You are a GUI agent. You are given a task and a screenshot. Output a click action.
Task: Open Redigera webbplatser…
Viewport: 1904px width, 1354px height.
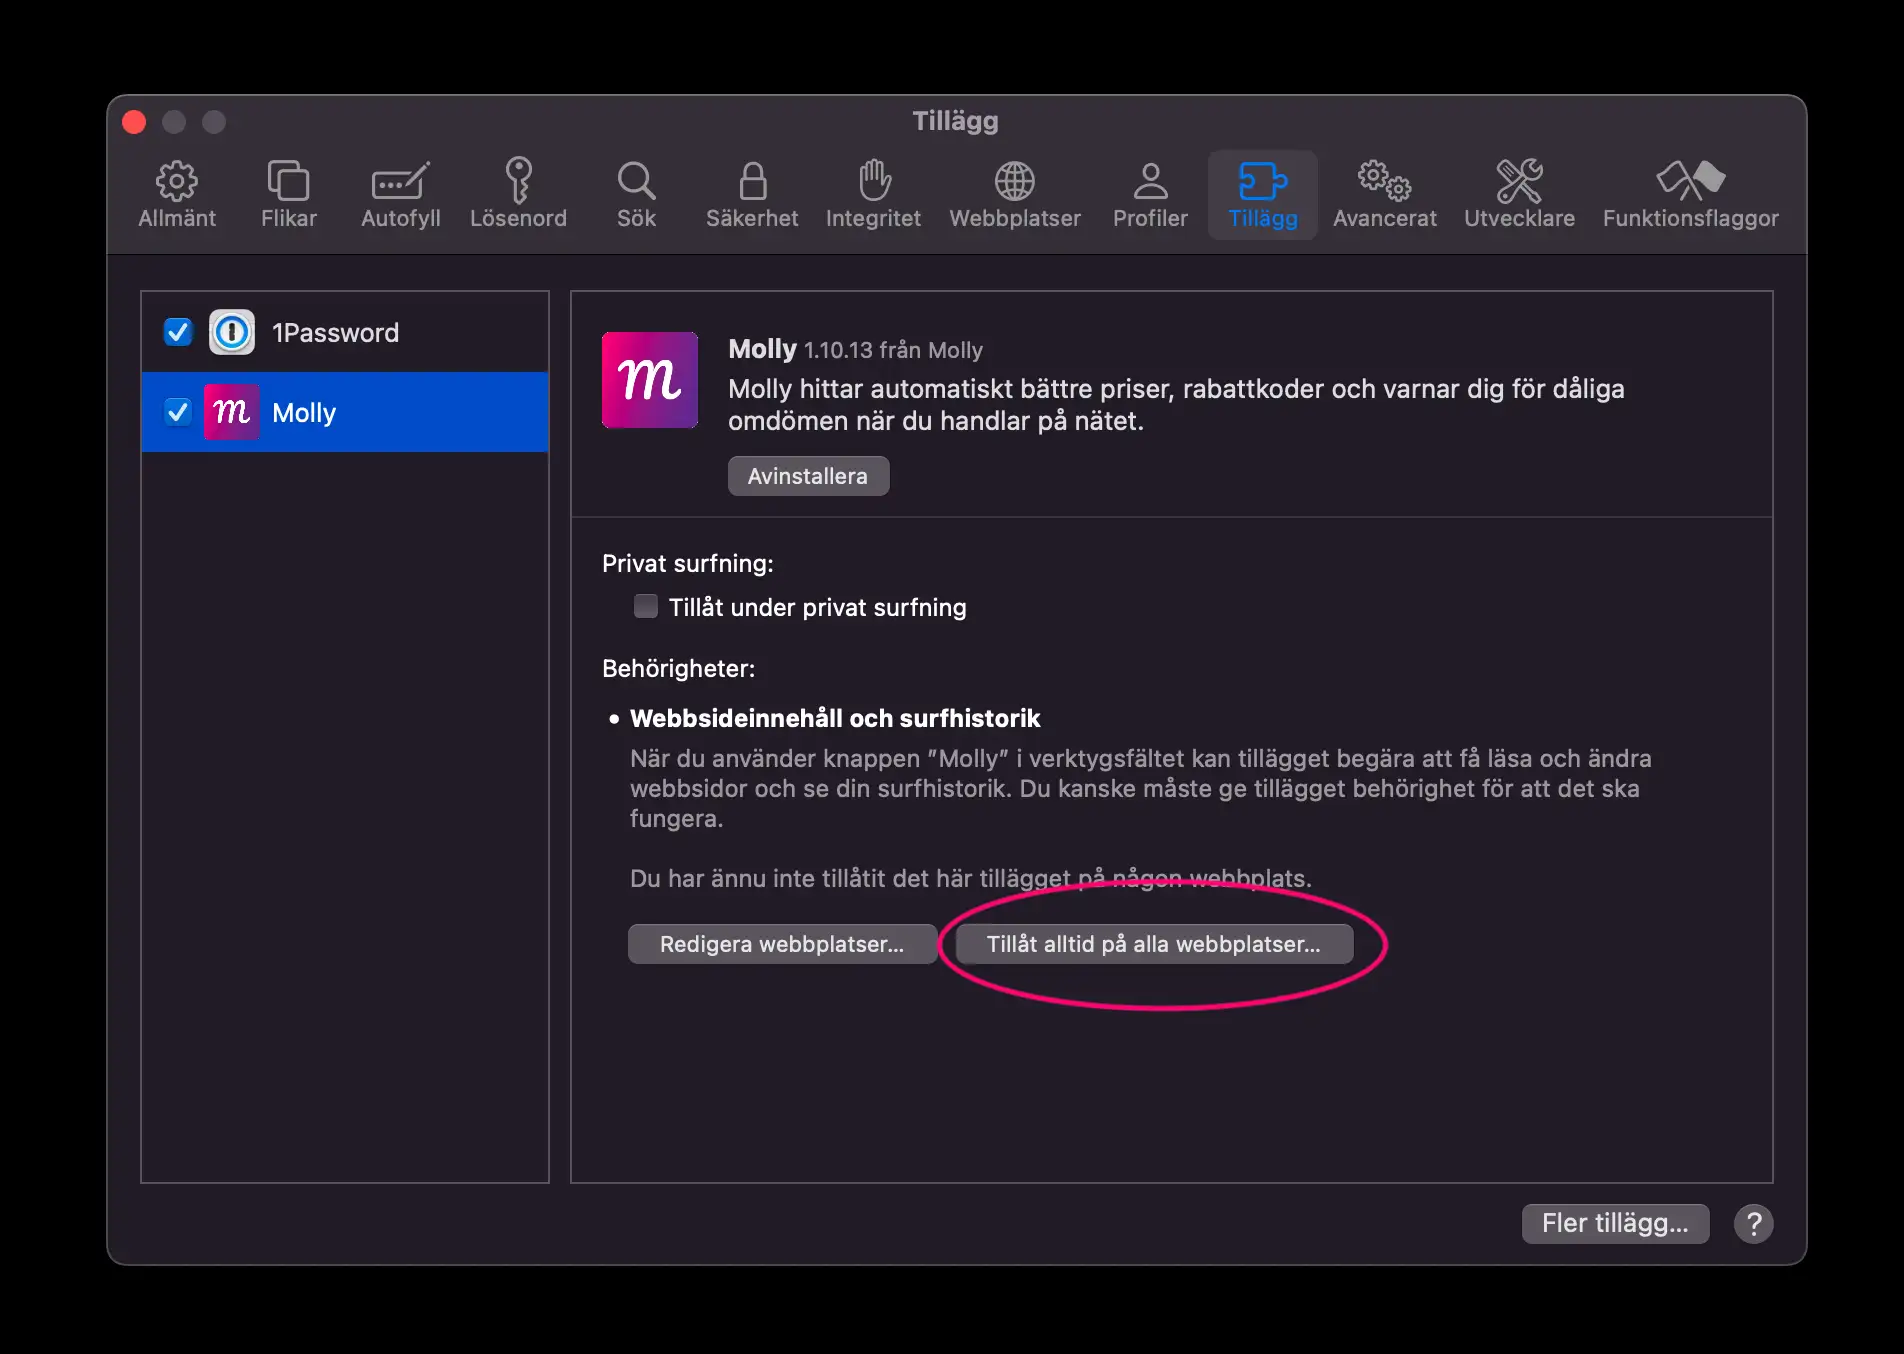click(782, 944)
